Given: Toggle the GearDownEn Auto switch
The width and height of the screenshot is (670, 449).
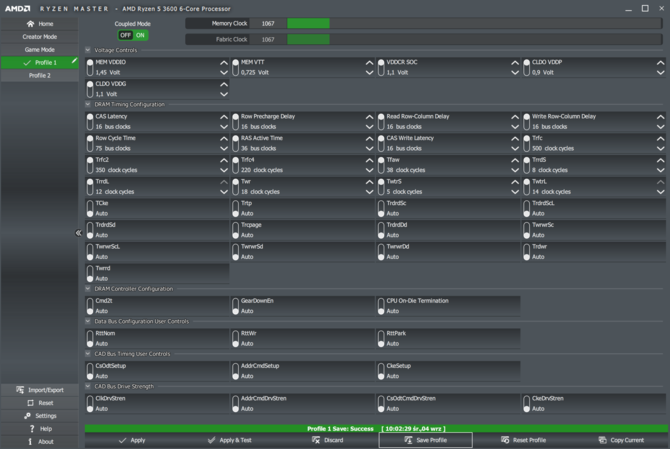Looking at the screenshot, I should [x=235, y=306].
